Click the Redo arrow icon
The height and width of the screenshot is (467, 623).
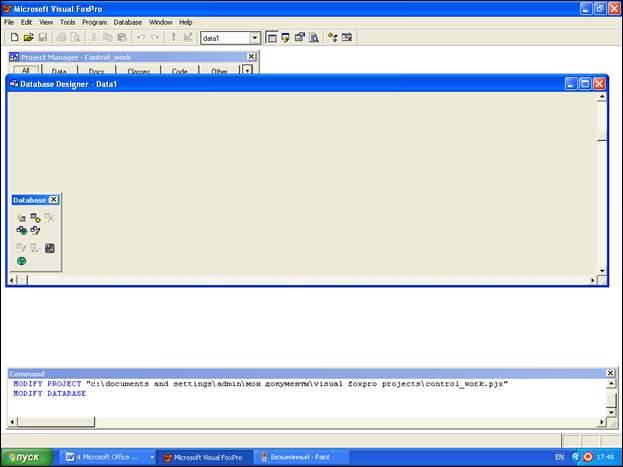[x=155, y=37]
